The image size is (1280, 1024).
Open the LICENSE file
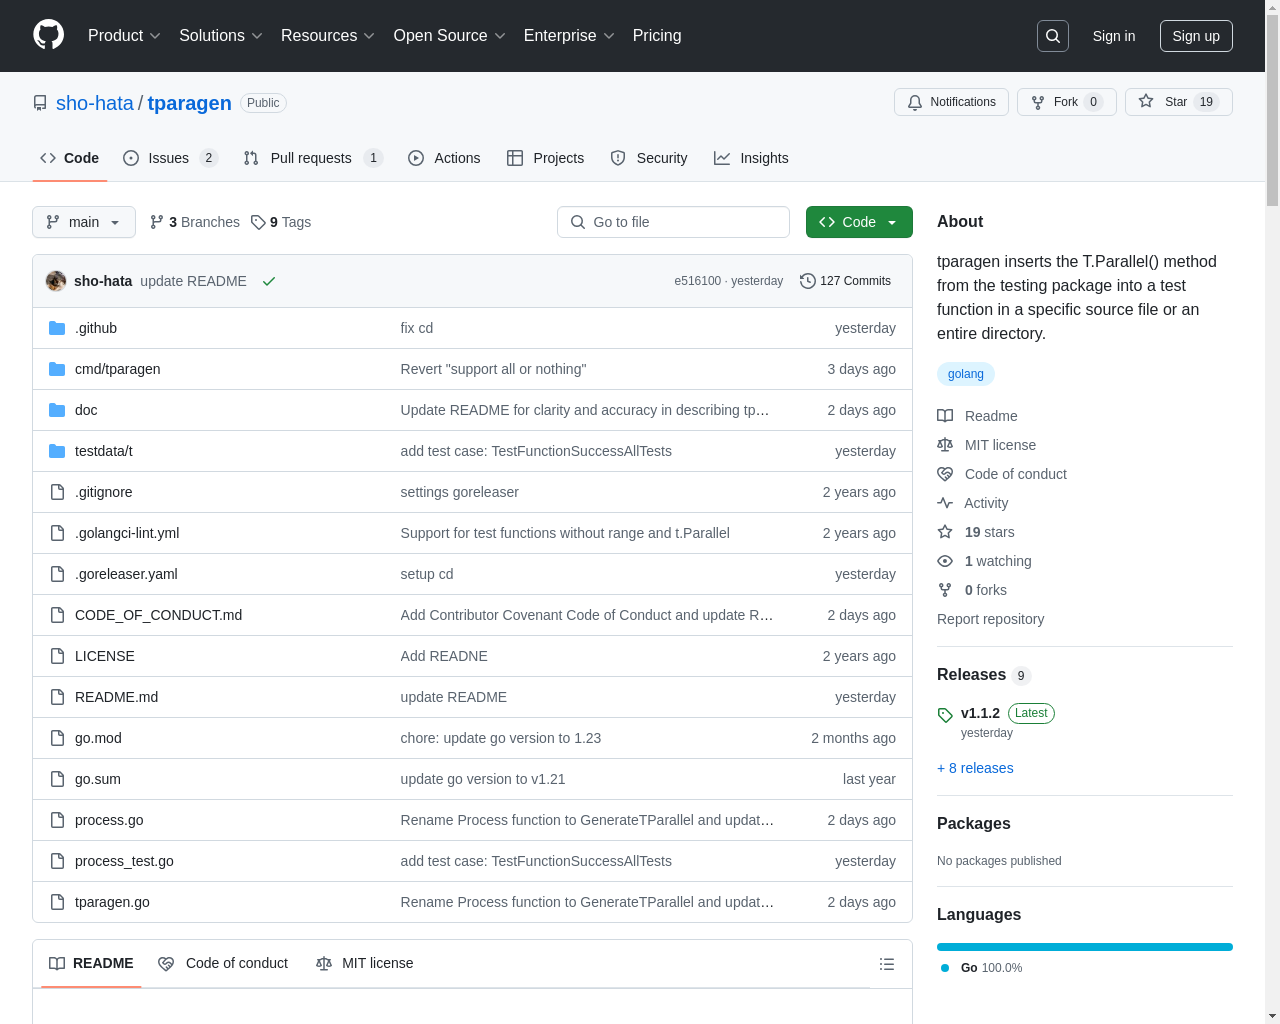(105, 656)
